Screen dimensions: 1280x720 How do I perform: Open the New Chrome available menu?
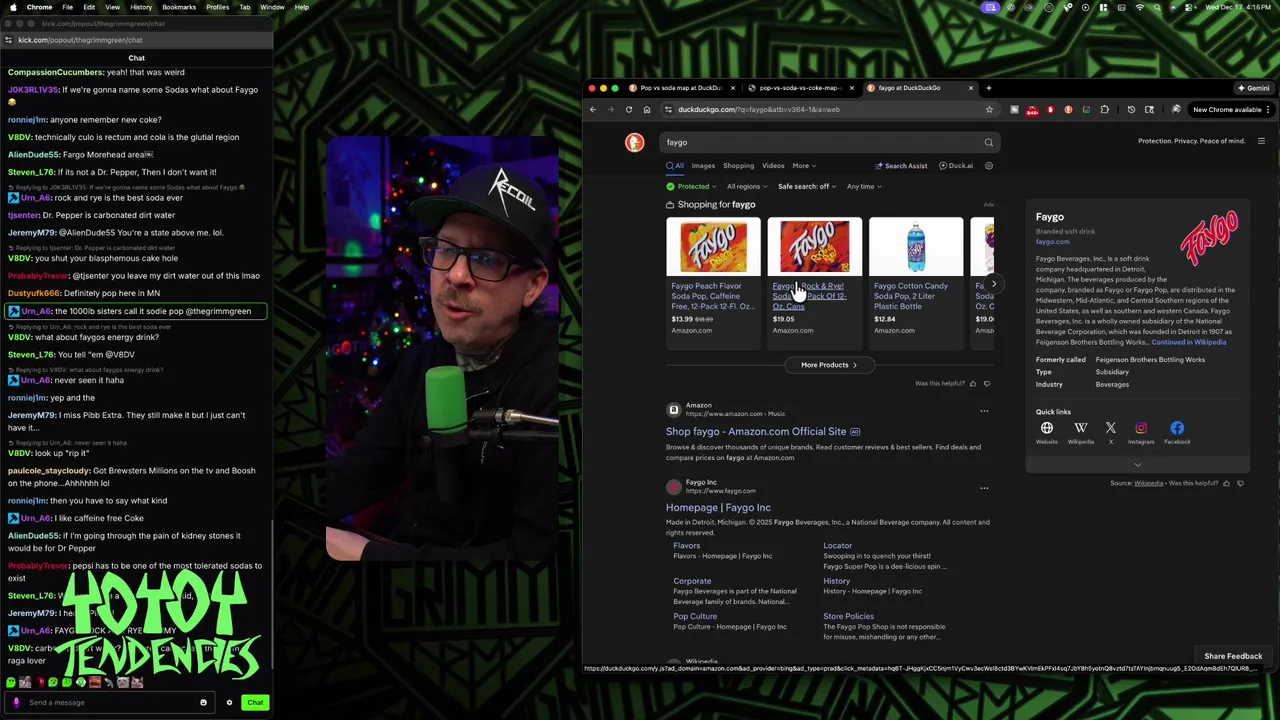tap(1231, 110)
